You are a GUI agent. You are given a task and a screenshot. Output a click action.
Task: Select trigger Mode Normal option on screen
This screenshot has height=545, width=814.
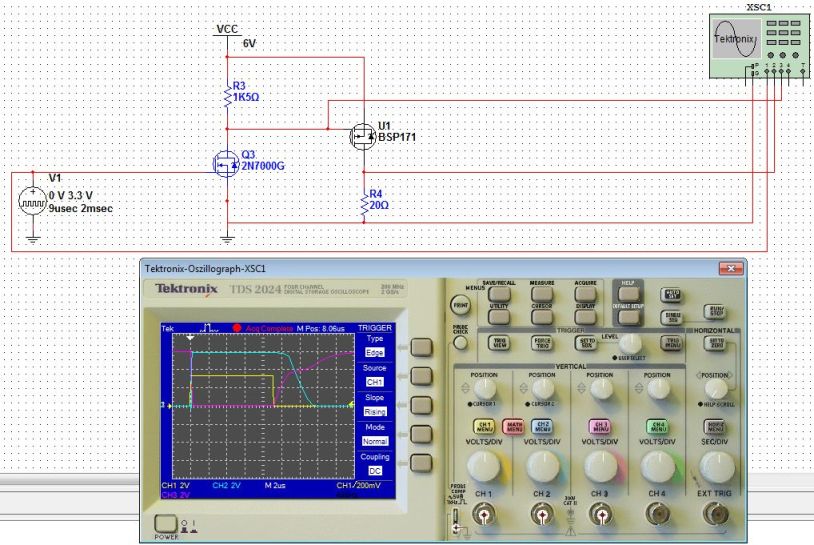coord(375,441)
